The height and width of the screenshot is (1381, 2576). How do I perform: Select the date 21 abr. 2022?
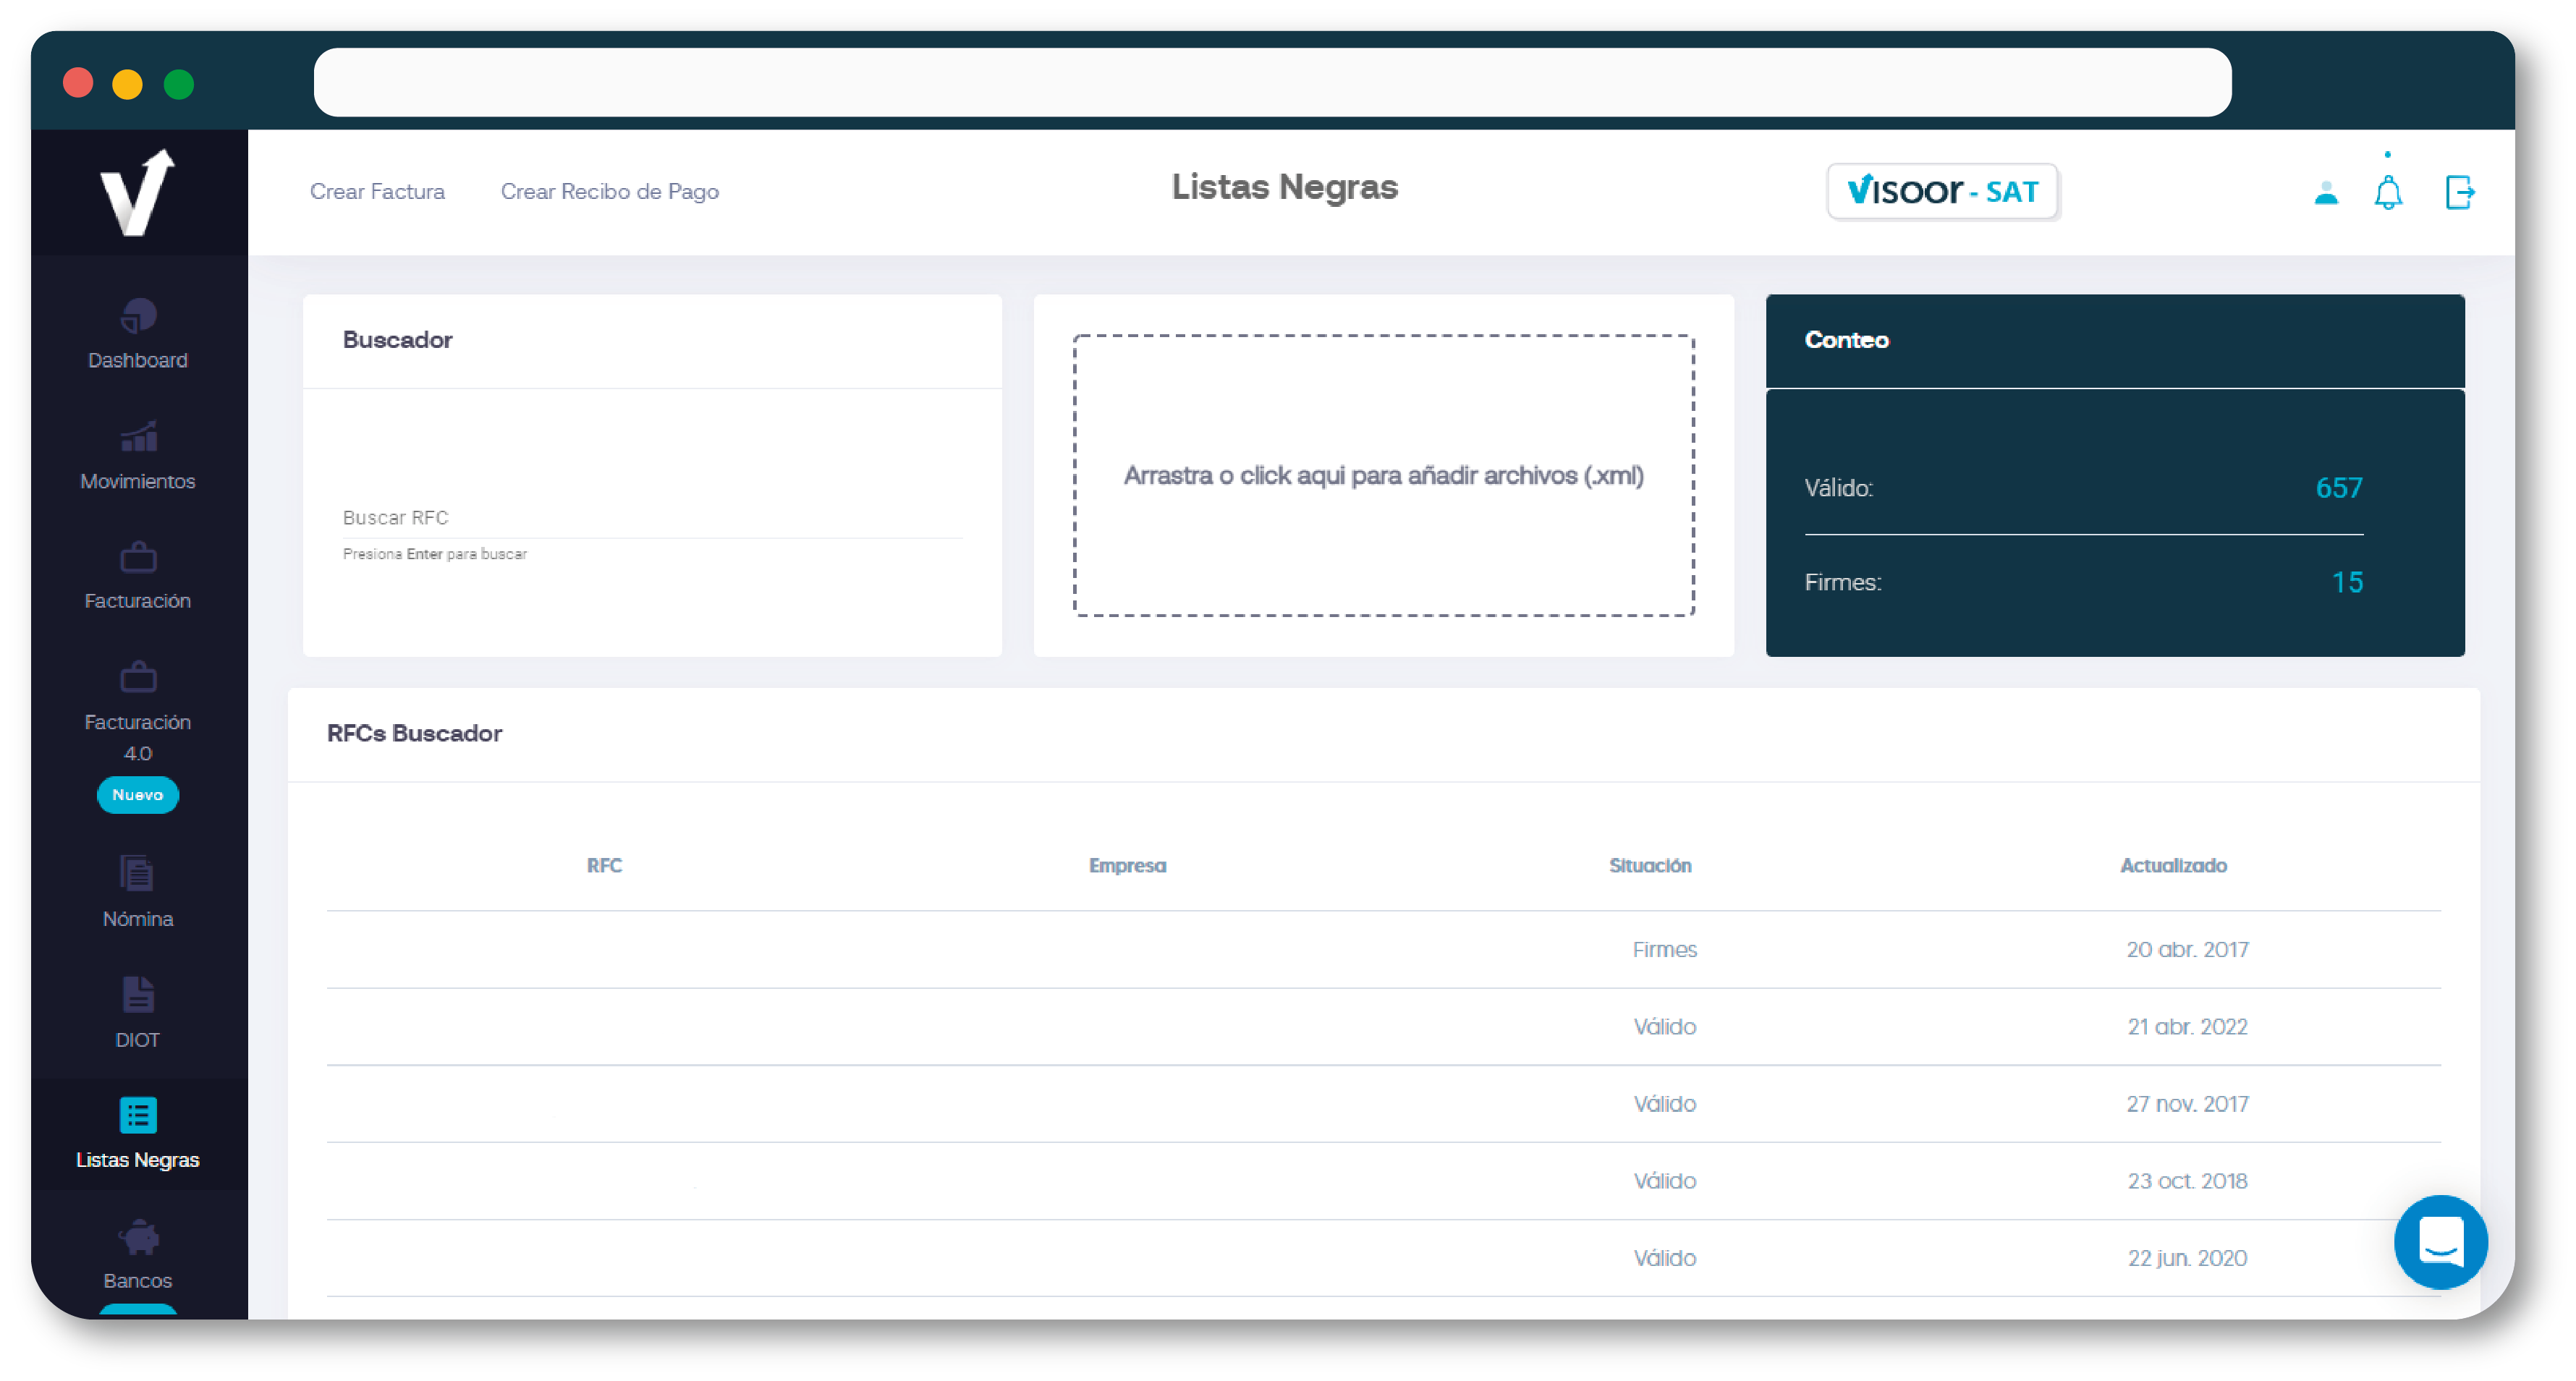pos(2187,1027)
